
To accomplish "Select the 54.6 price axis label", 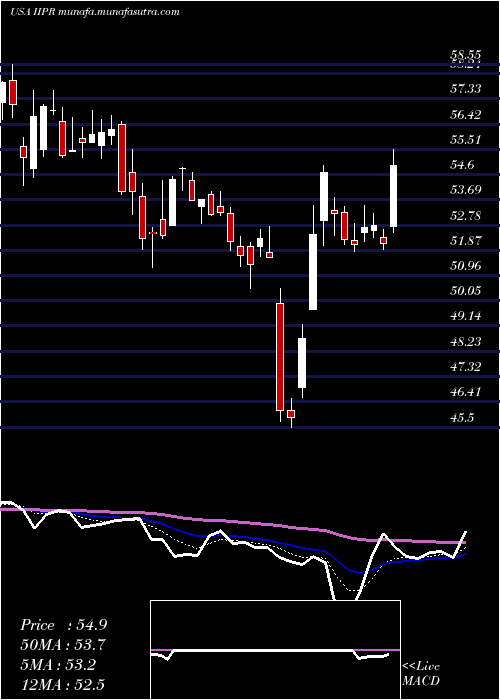I will (462, 165).
